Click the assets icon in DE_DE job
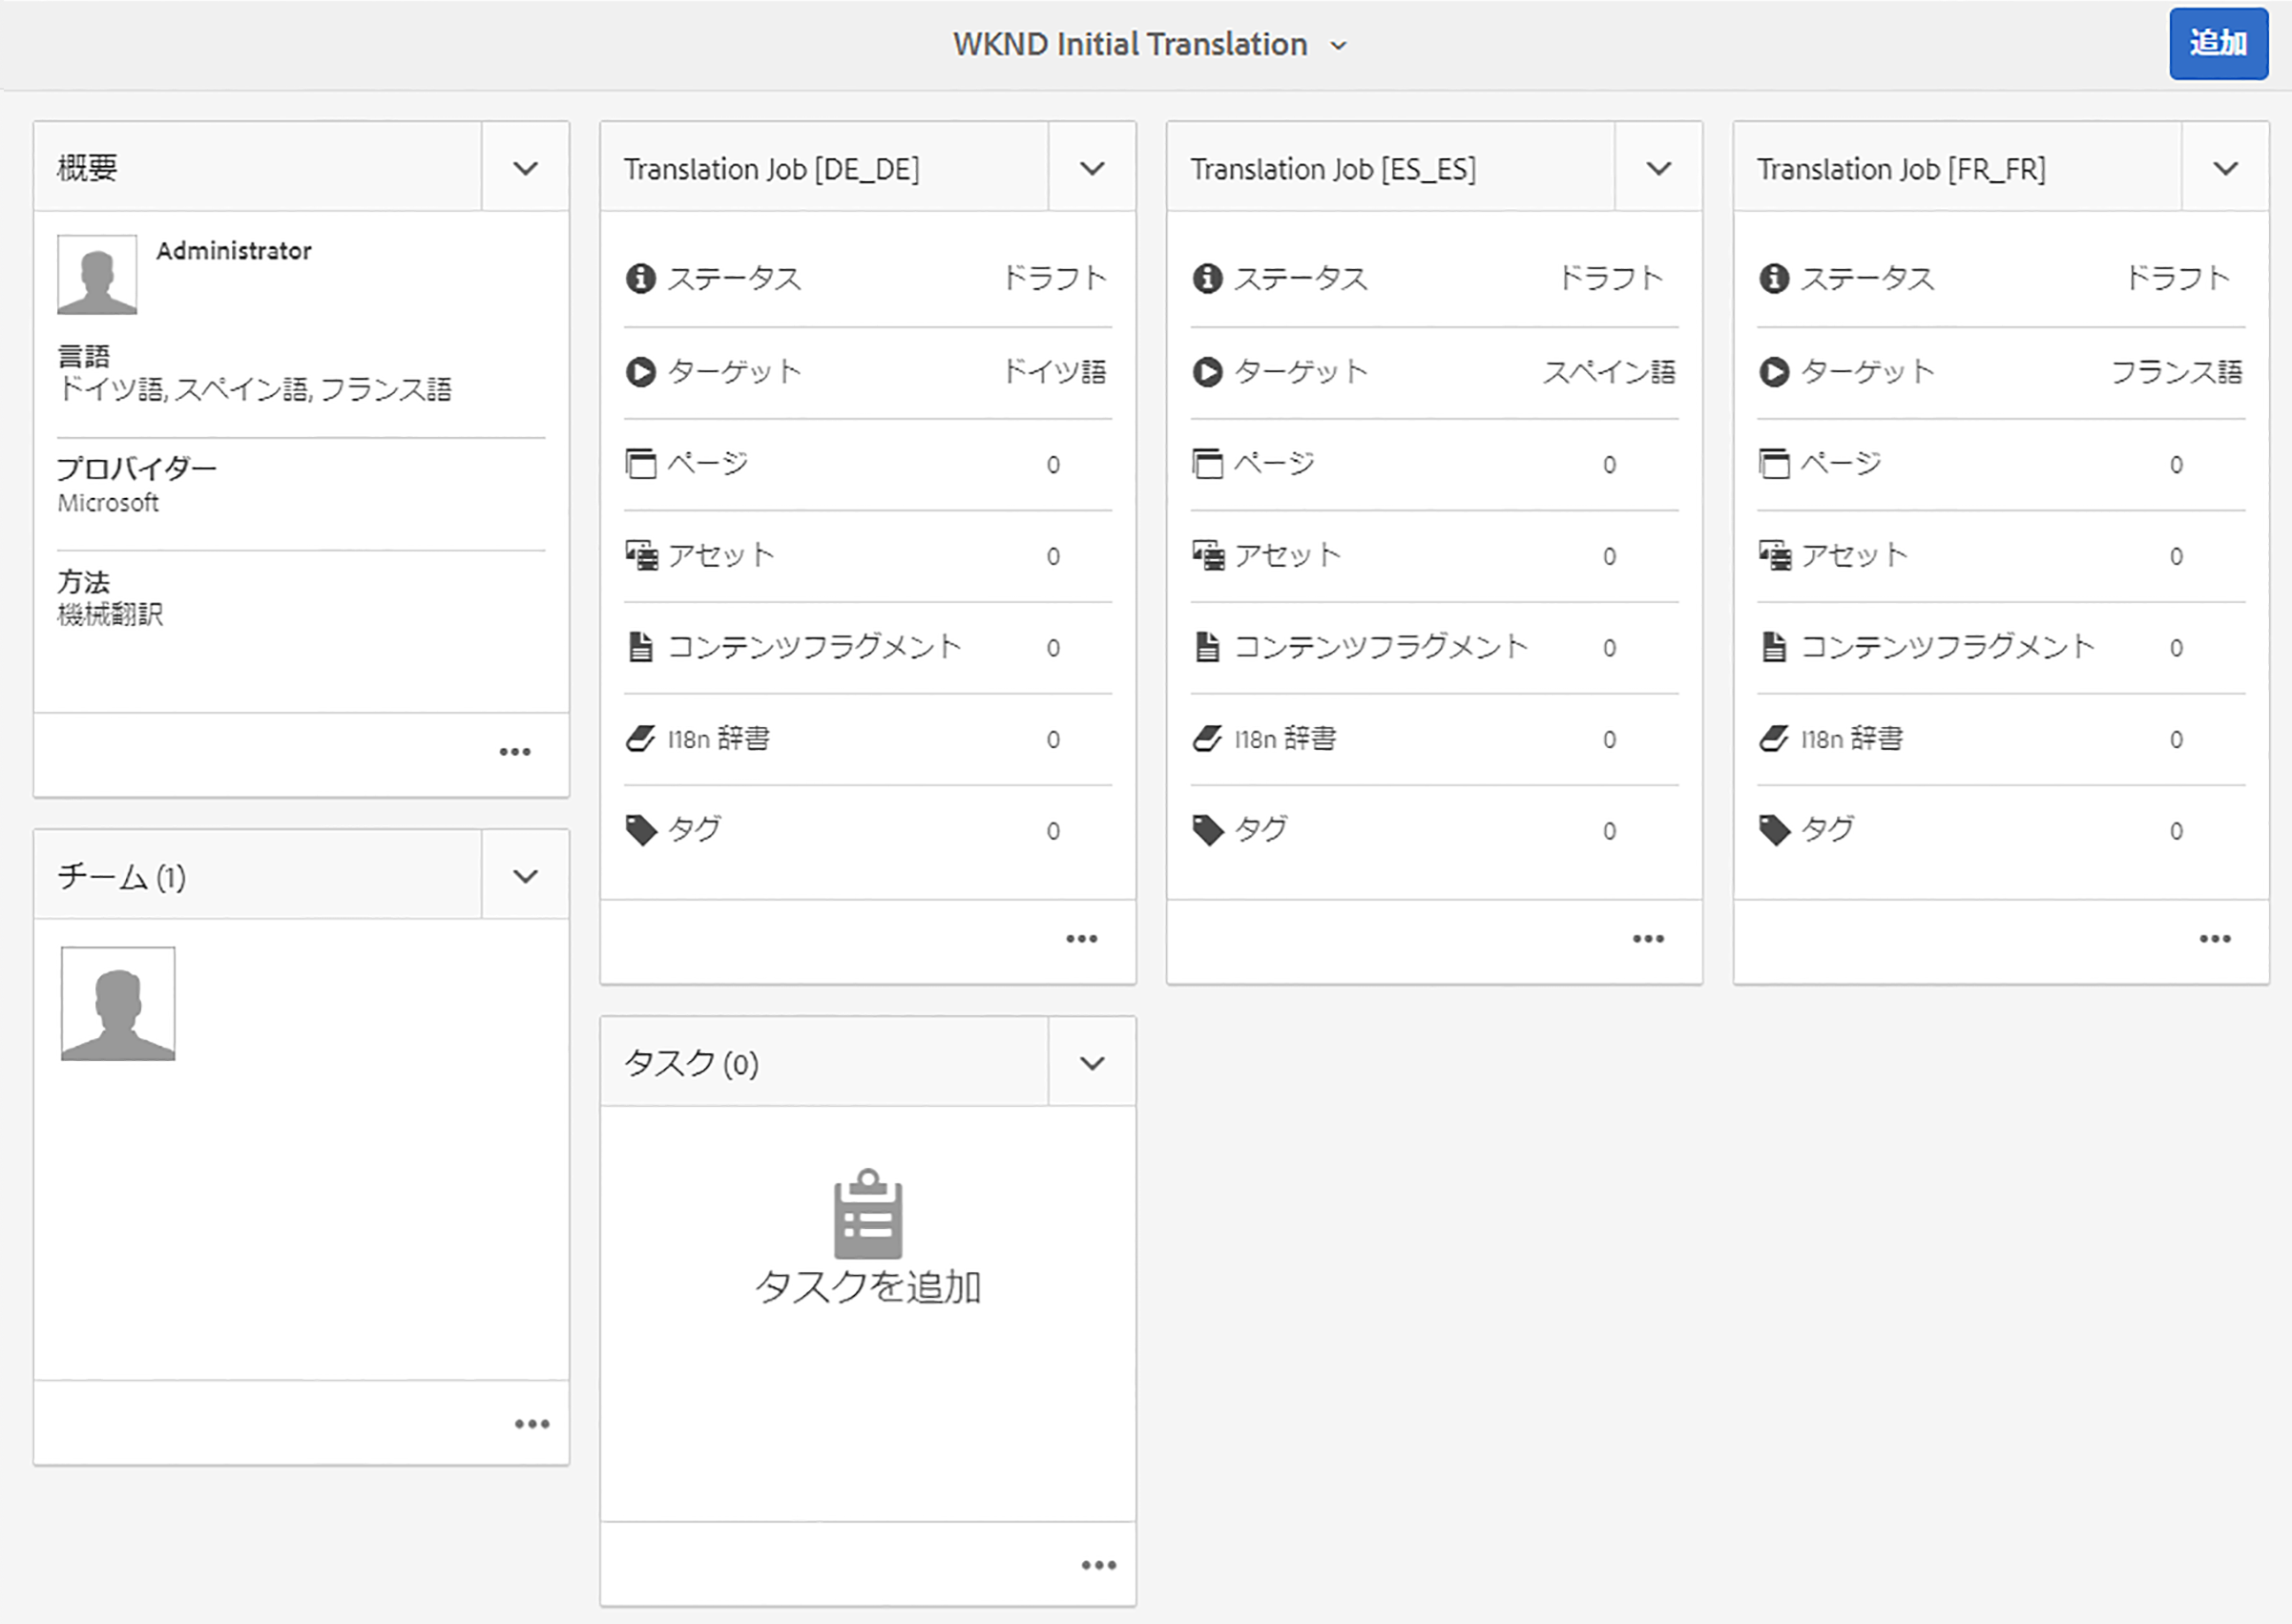This screenshot has width=2292, height=1624. pos(641,555)
